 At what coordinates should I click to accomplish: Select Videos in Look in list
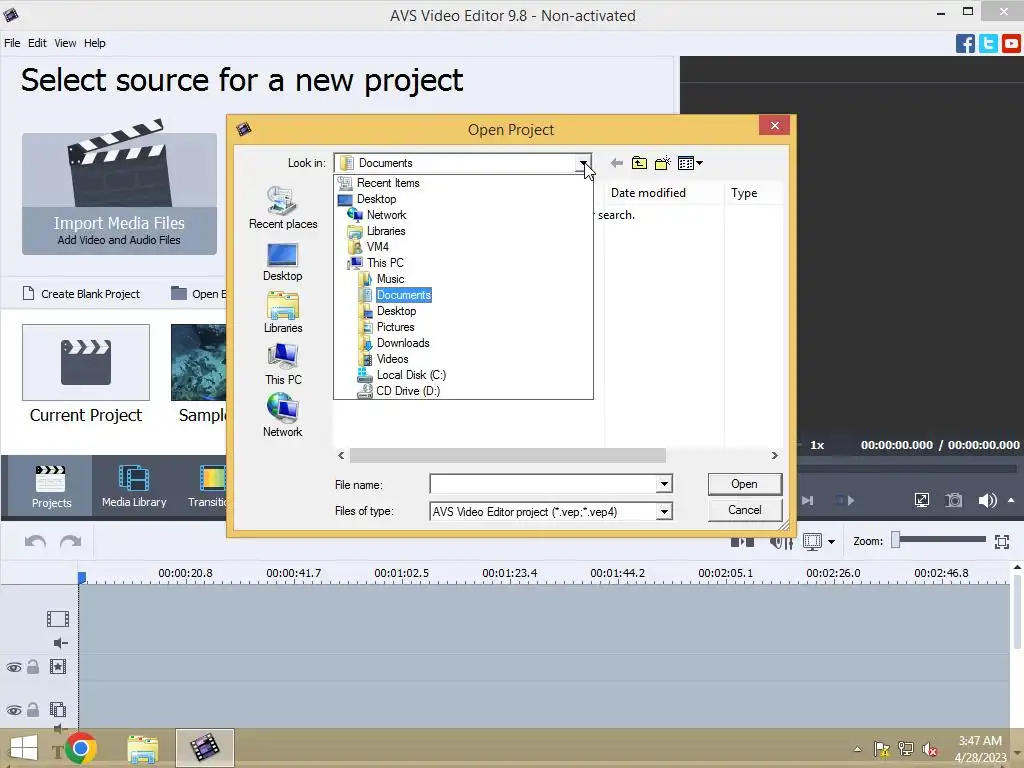coord(392,359)
